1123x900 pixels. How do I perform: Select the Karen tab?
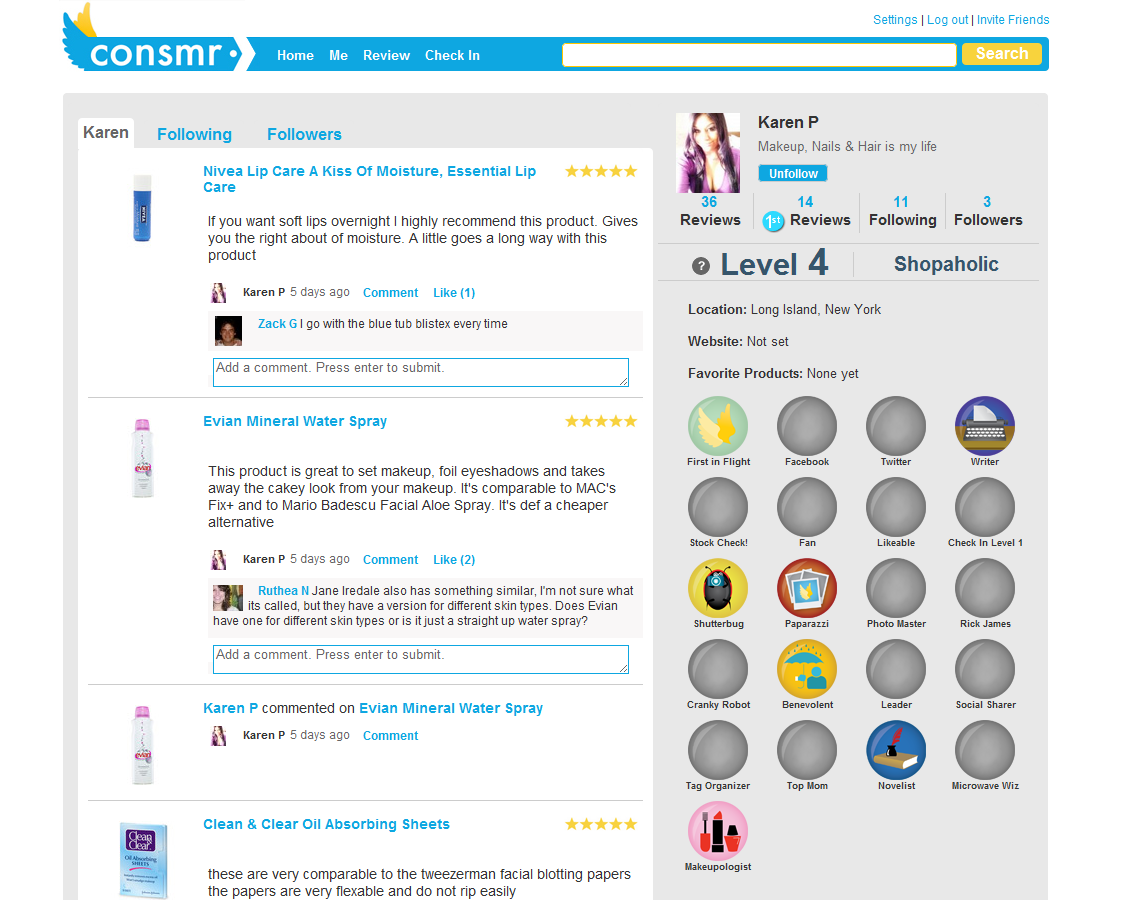coord(106,132)
